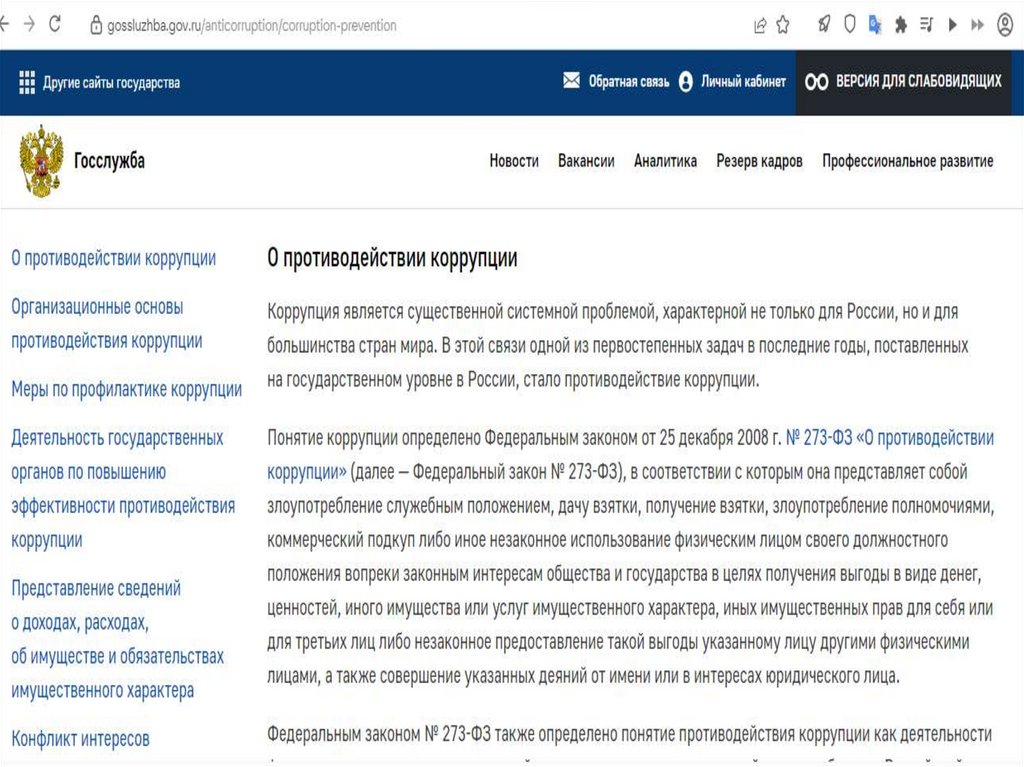Viewport: 1024px width, 767px height.
Task: Bookmark this page with the star icon
Action: click(783, 25)
